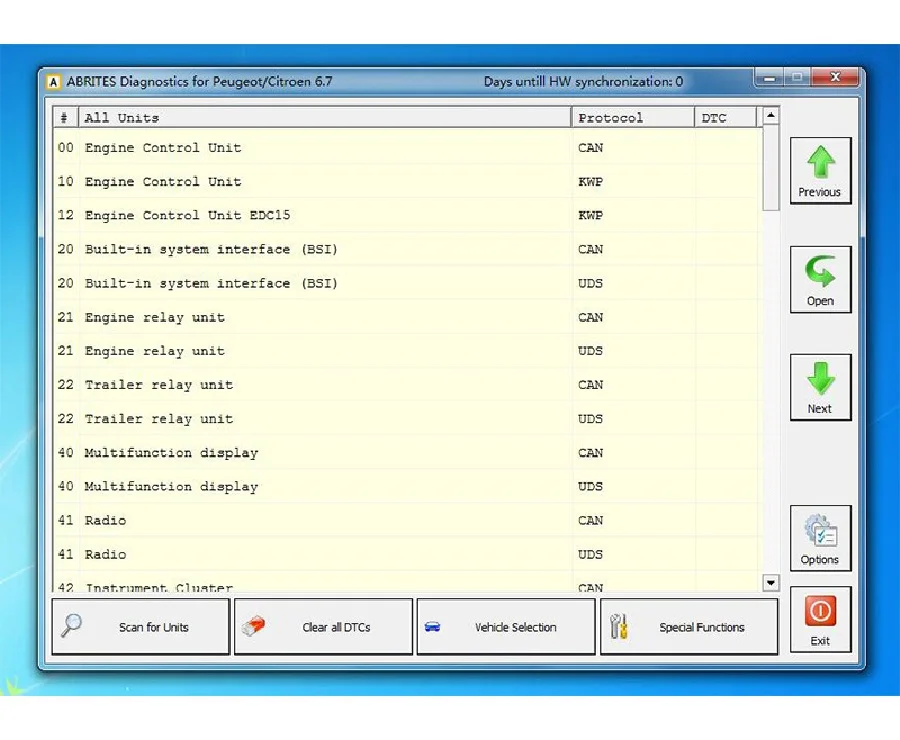Click the list scrollbar down arrow
The width and height of the screenshot is (900, 740).
(771, 583)
